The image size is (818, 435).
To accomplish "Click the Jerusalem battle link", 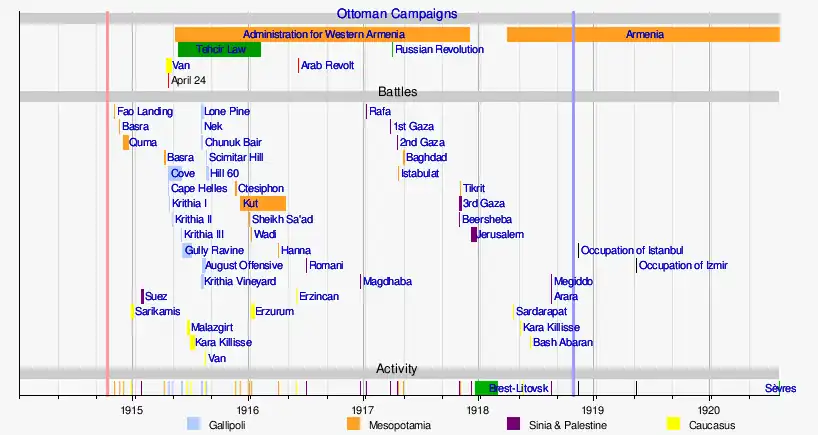I will (x=500, y=234).
